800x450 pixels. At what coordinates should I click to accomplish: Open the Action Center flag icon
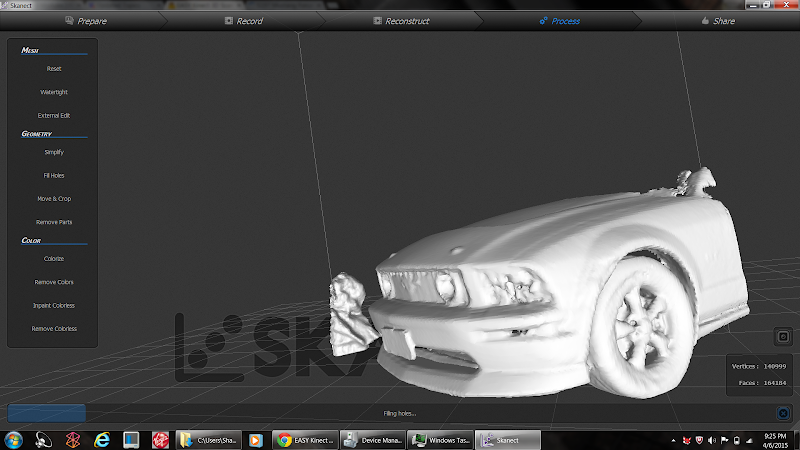[x=724, y=440]
